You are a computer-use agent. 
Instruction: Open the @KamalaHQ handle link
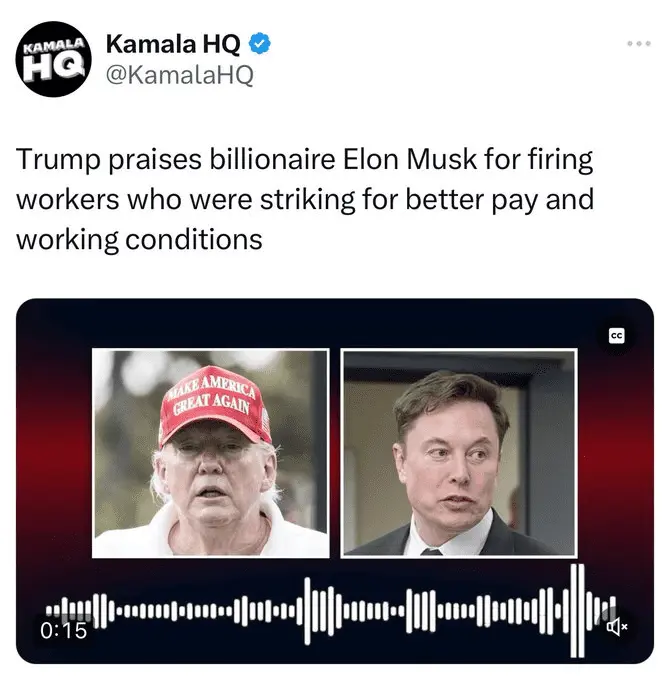[180, 75]
